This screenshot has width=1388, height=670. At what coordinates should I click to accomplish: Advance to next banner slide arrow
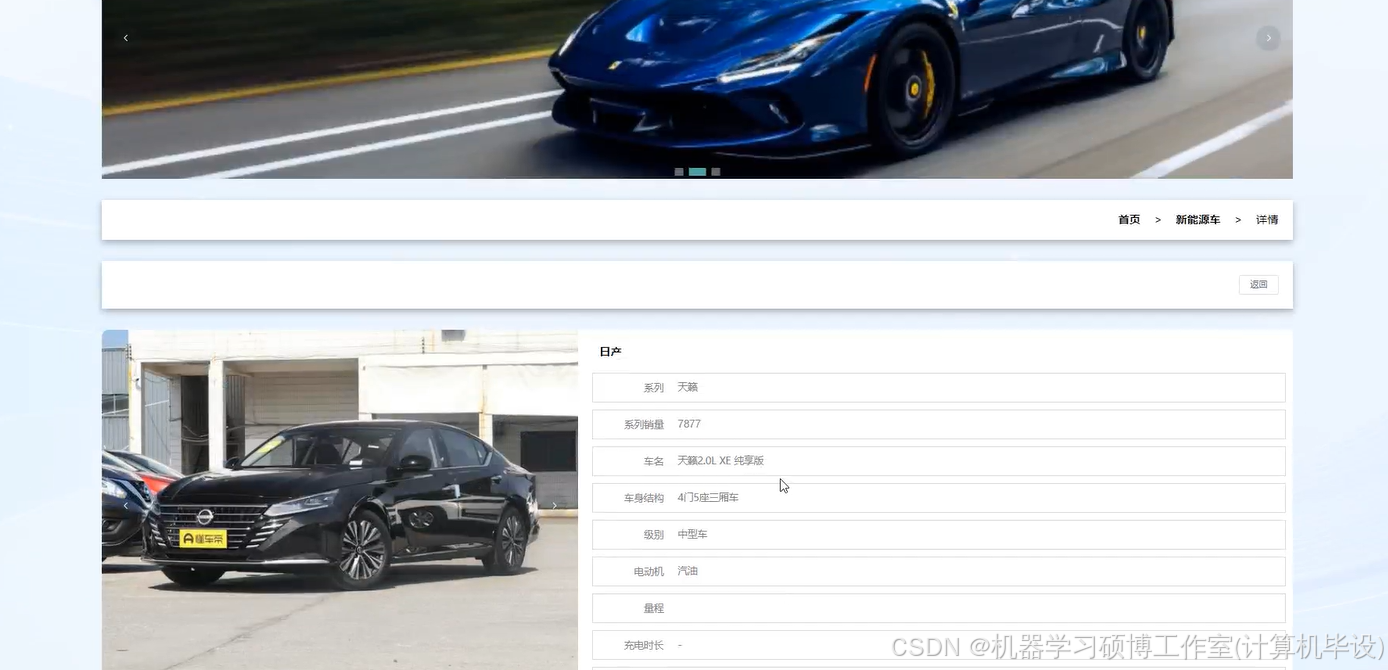[1268, 38]
